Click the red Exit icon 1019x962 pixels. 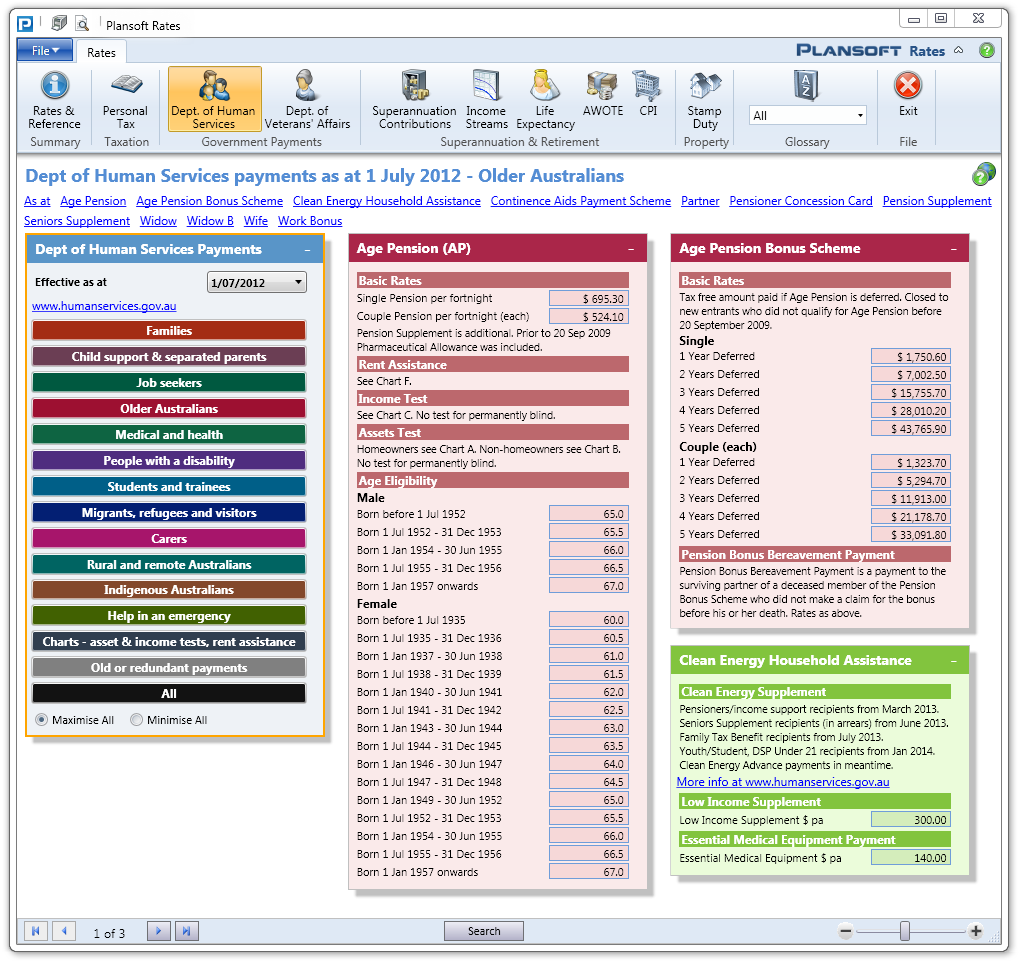(x=908, y=85)
